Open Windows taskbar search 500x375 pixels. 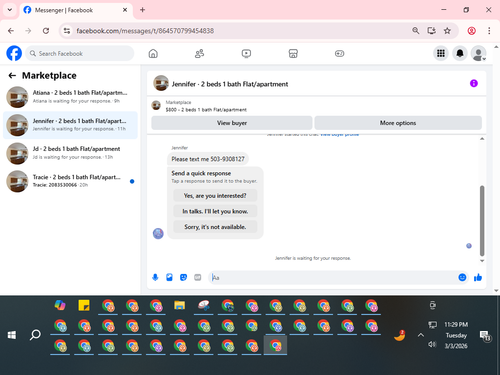35,335
